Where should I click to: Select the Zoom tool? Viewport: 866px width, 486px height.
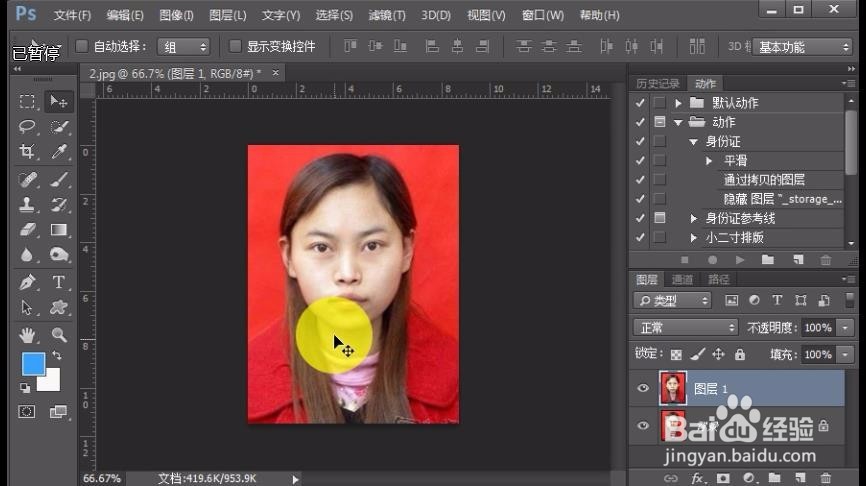pos(59,335)
